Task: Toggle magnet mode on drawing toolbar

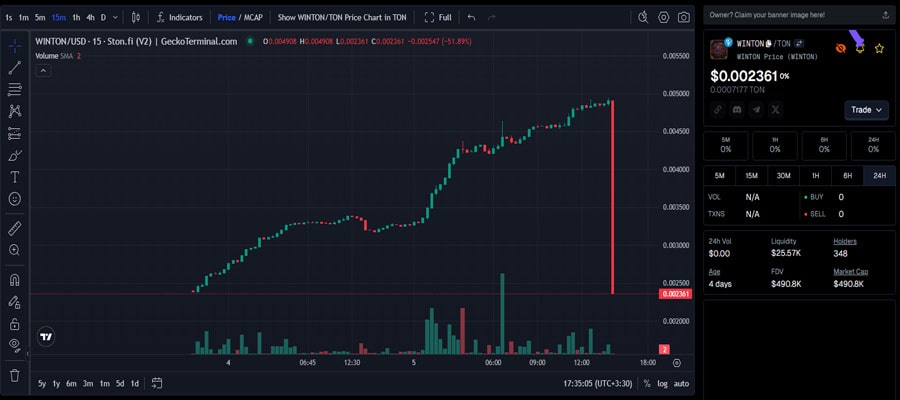Action: [15, 280]
